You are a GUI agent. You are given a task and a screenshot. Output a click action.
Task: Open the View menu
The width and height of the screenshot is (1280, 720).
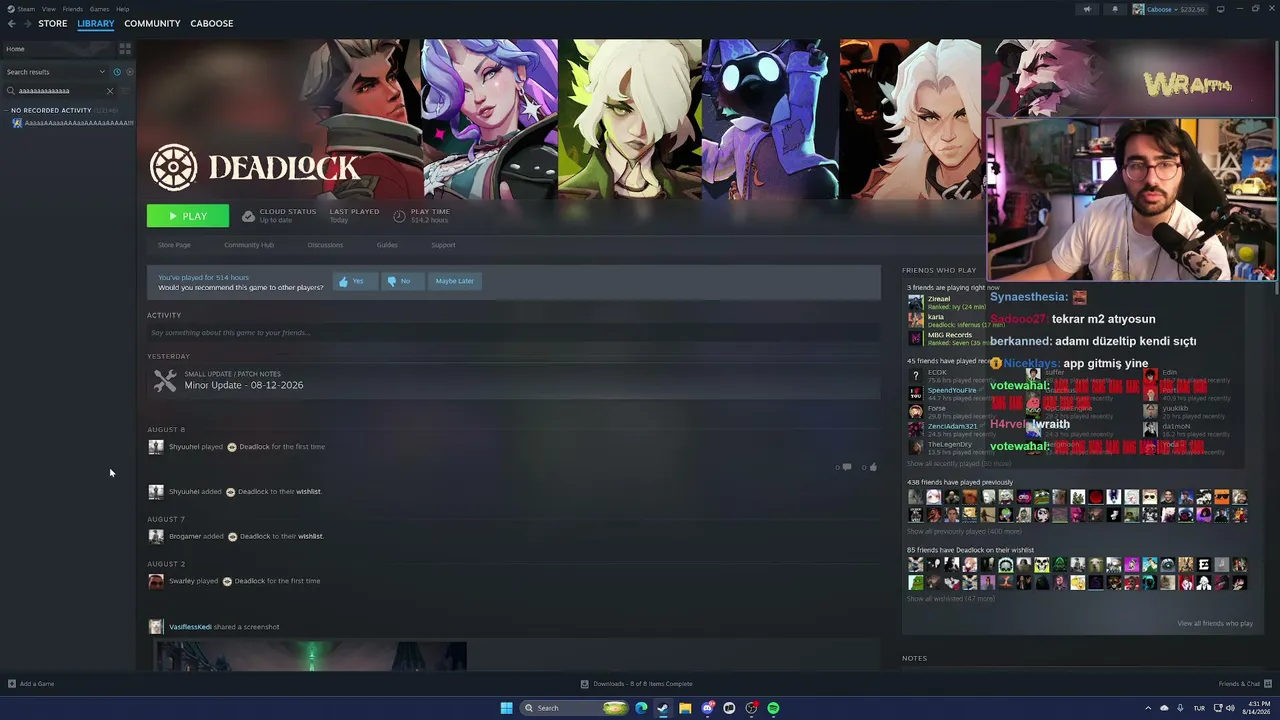pyautogui.click(x=48, y=9)
